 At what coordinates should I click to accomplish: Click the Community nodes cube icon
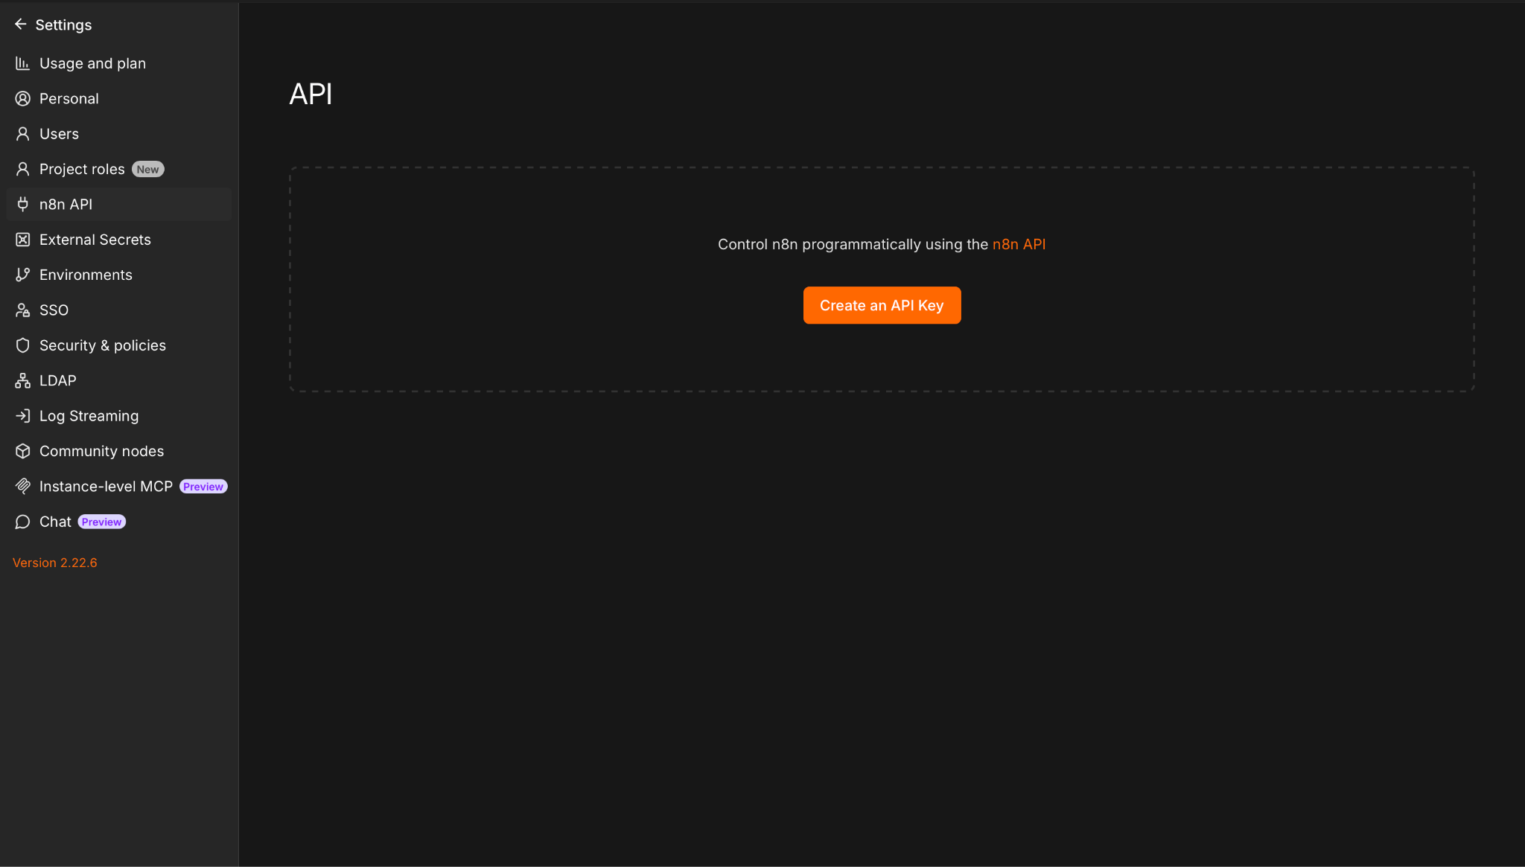pos(22,451)
